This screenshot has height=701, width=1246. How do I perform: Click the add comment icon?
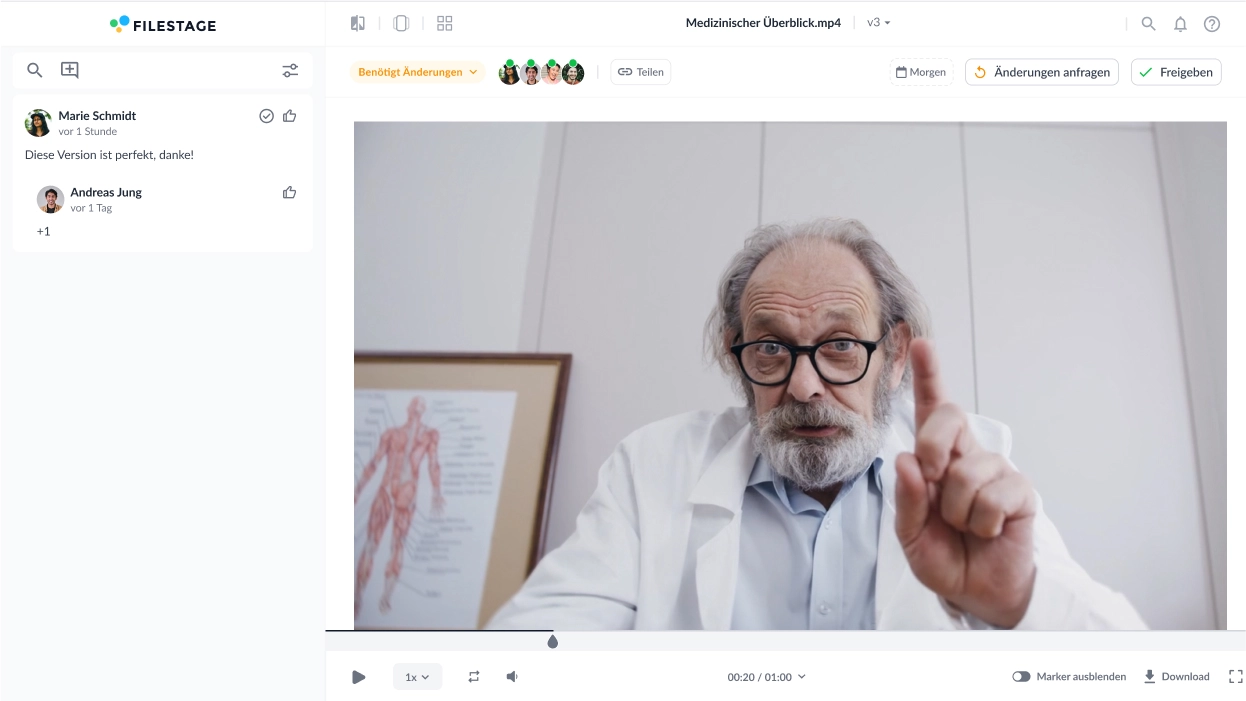[69, 70]
